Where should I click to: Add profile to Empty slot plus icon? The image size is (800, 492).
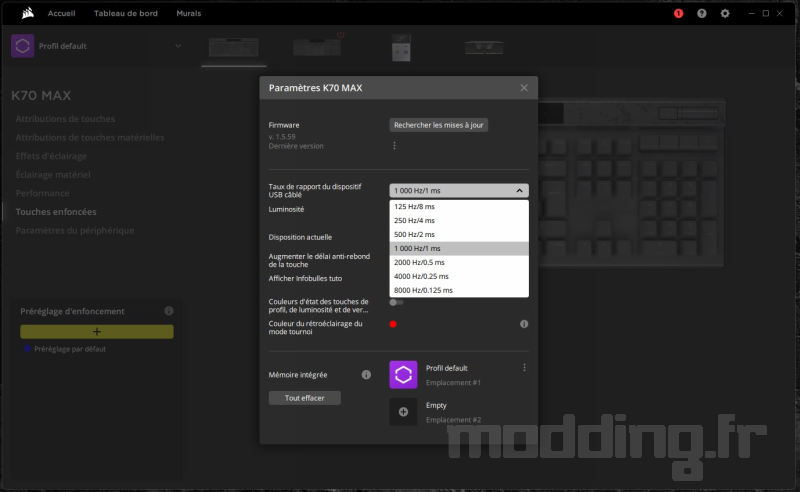[x=403, y=412]
